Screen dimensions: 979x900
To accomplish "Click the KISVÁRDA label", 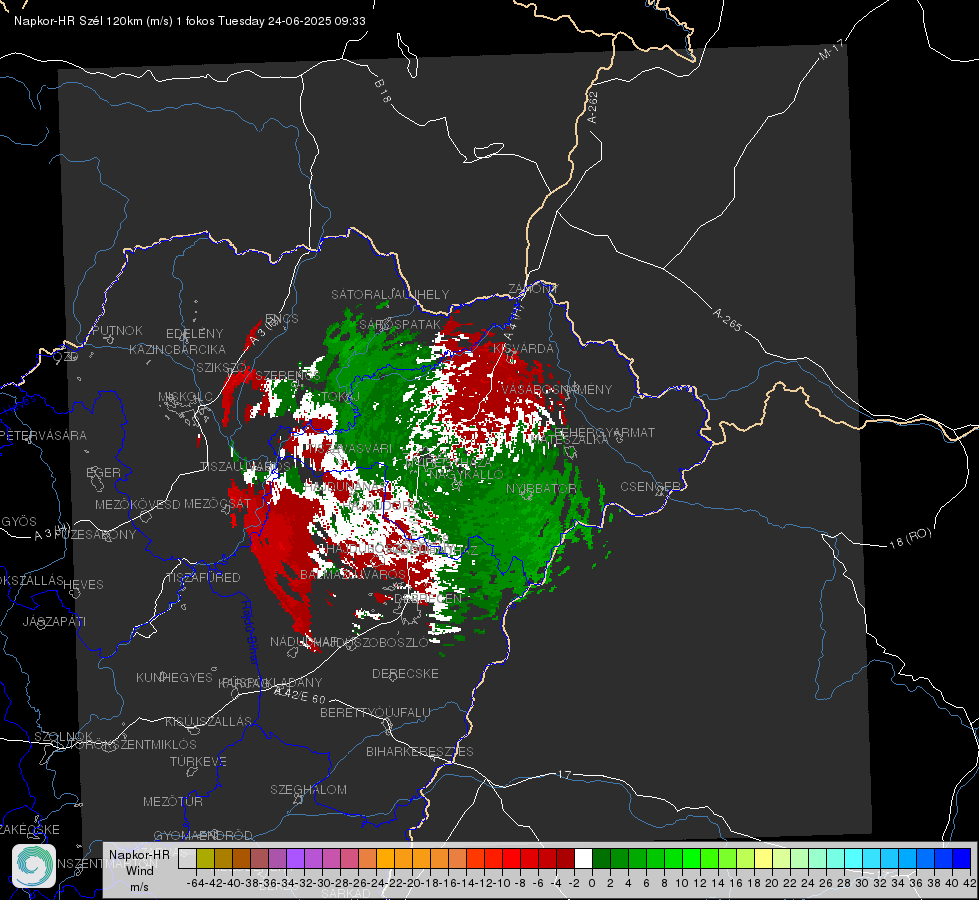I will point(523,349).
